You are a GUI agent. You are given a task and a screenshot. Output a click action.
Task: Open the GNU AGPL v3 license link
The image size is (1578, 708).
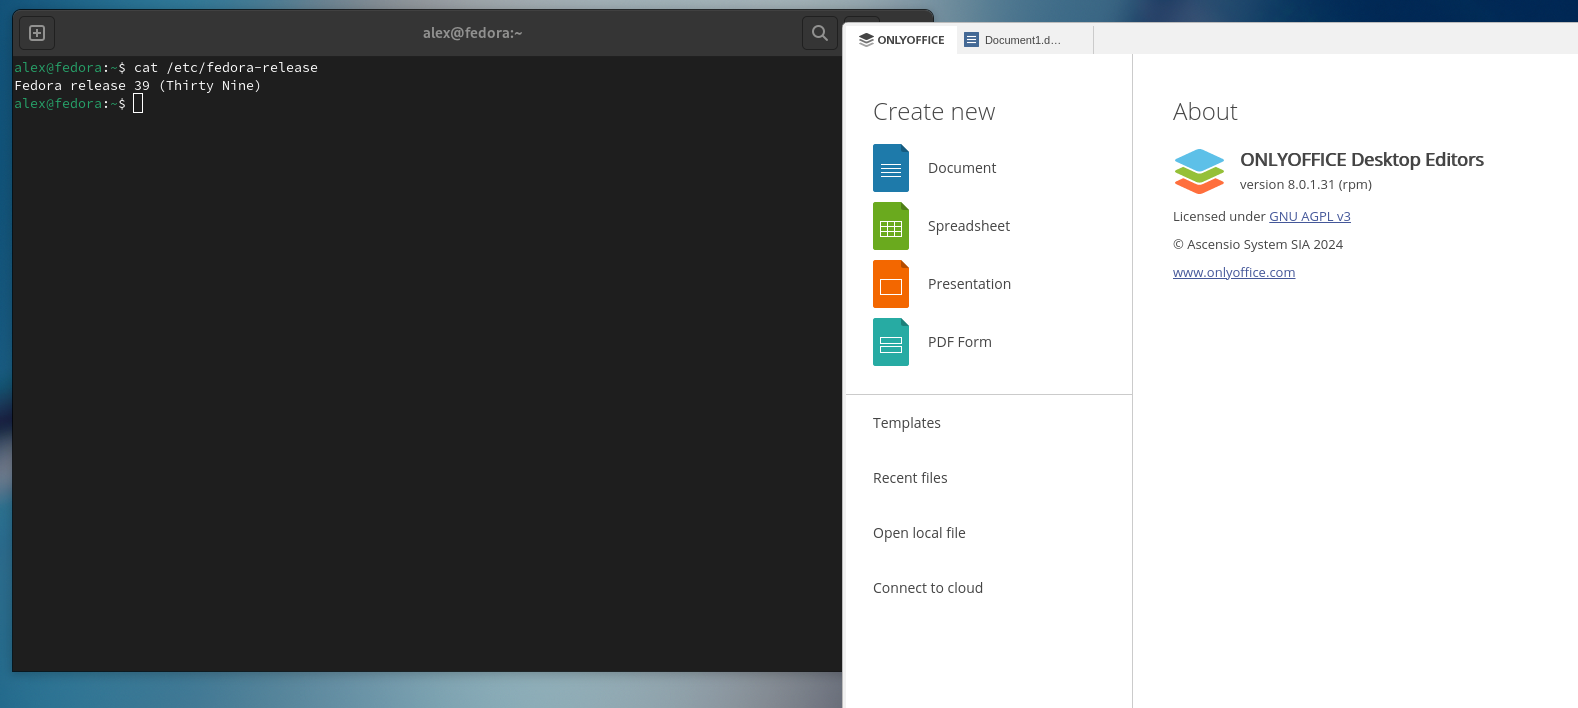1310,216
